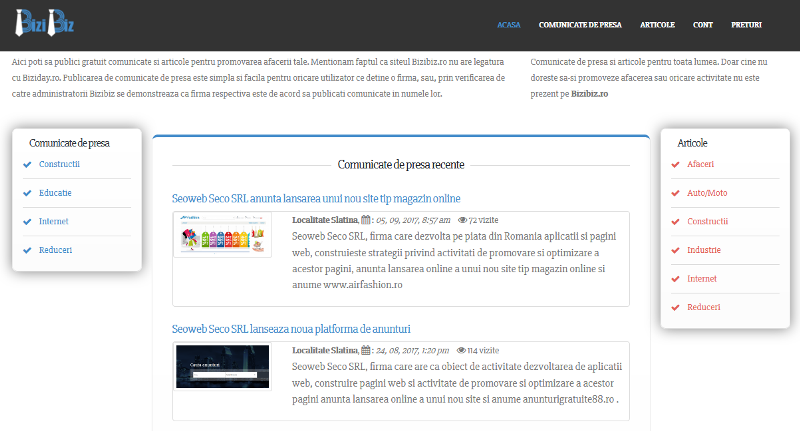Click the dark anunturi platform thumbnail
Viewport: 800px width, 431px height.
point(222,366)
